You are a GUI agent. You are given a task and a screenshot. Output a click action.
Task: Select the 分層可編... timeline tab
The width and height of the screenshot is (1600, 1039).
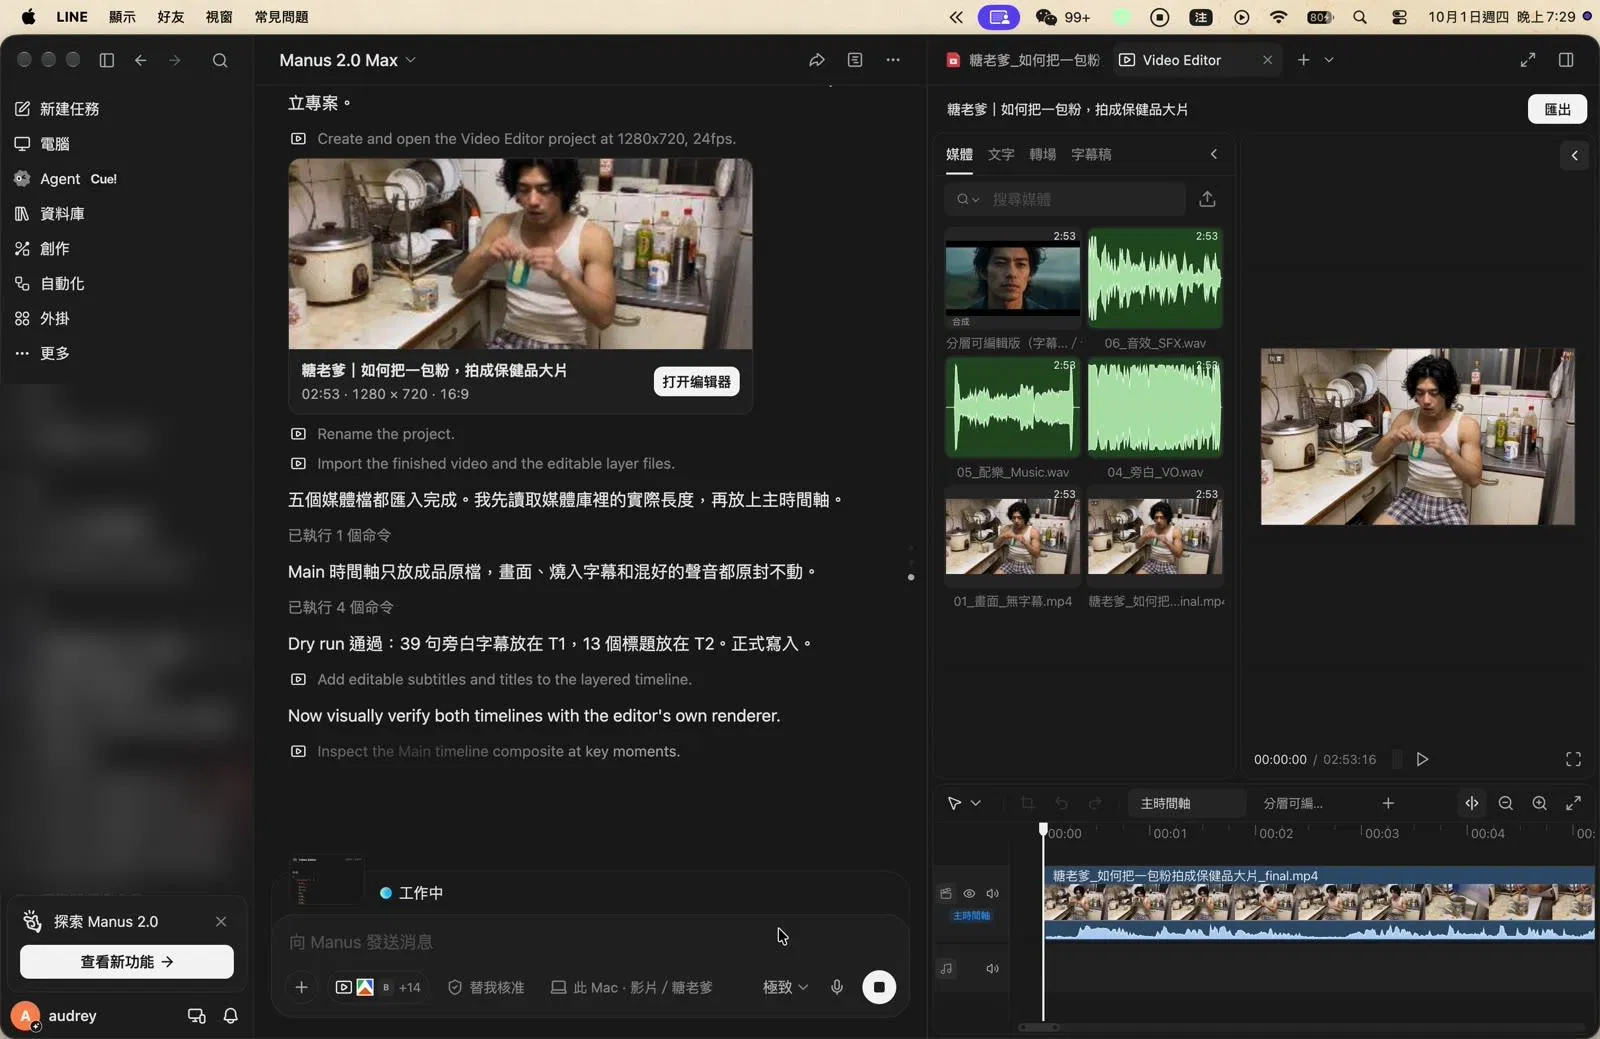[1293, 803]
